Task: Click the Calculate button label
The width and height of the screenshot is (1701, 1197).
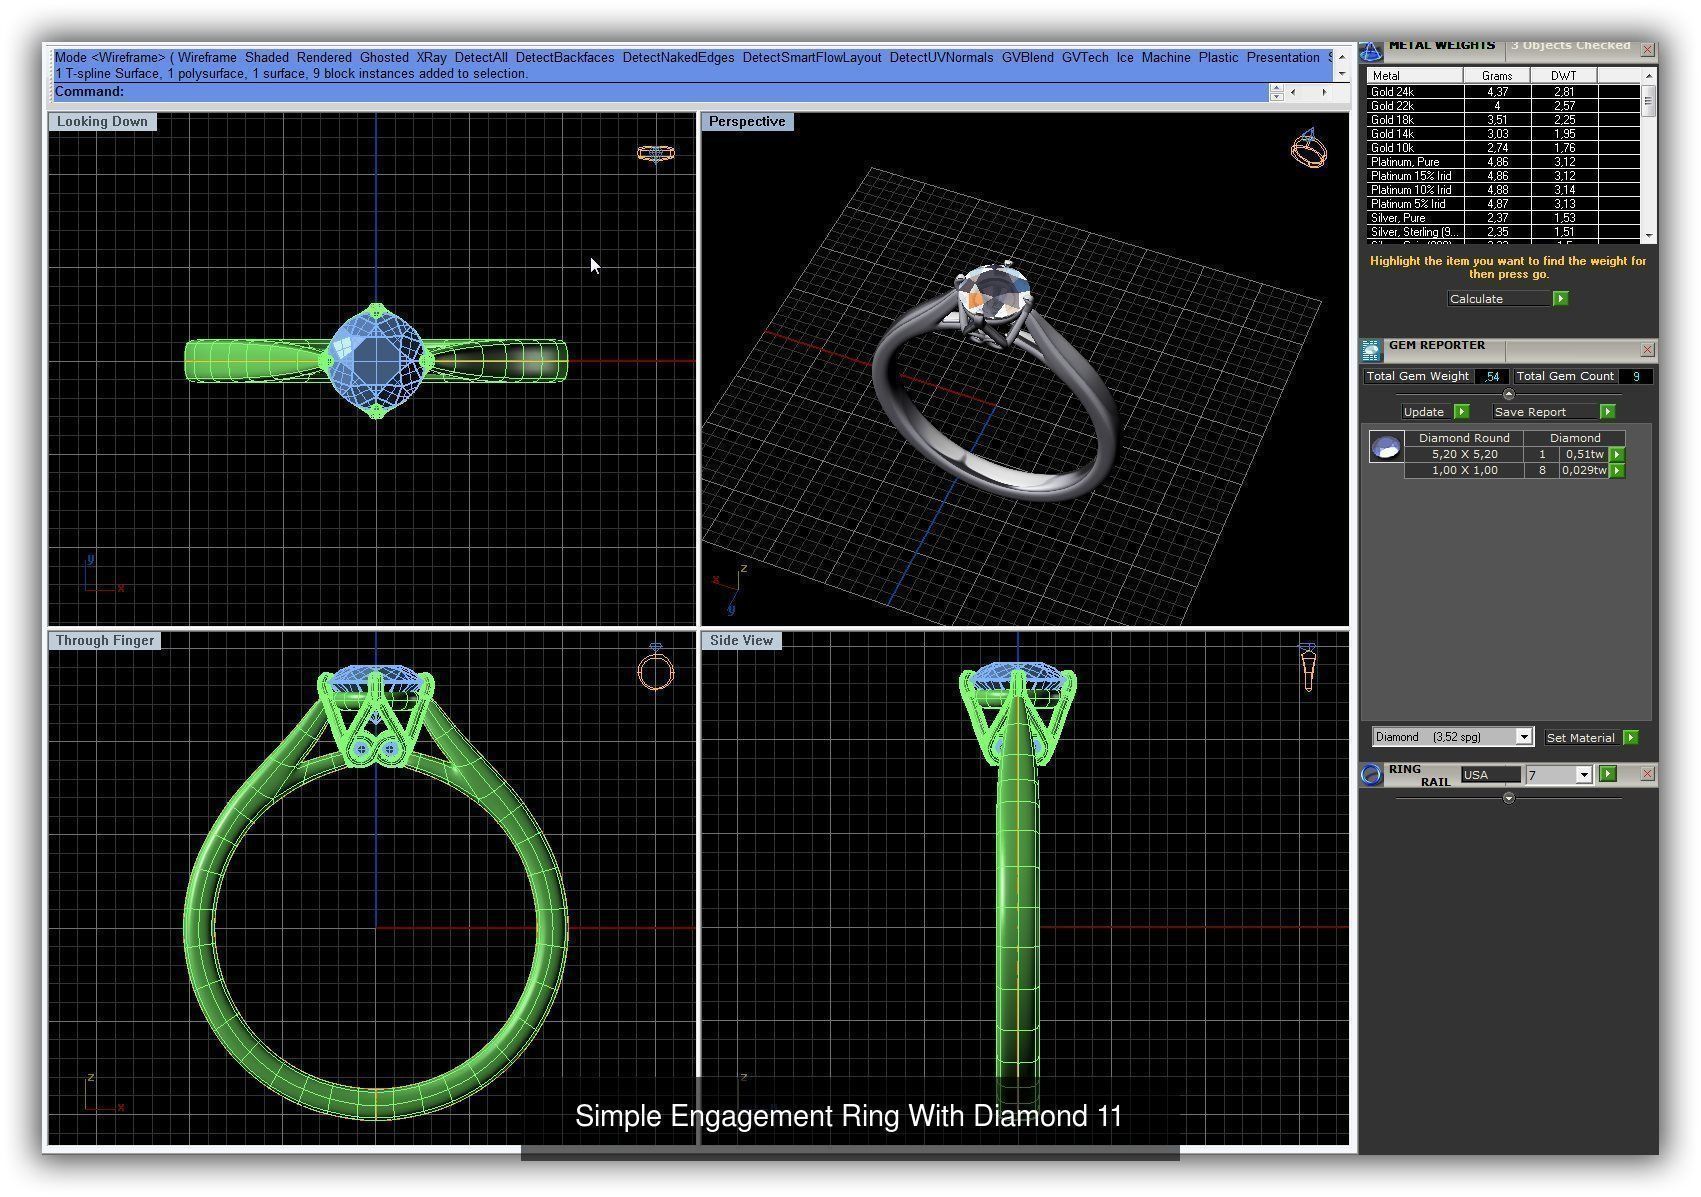Action: (1476, 299)
